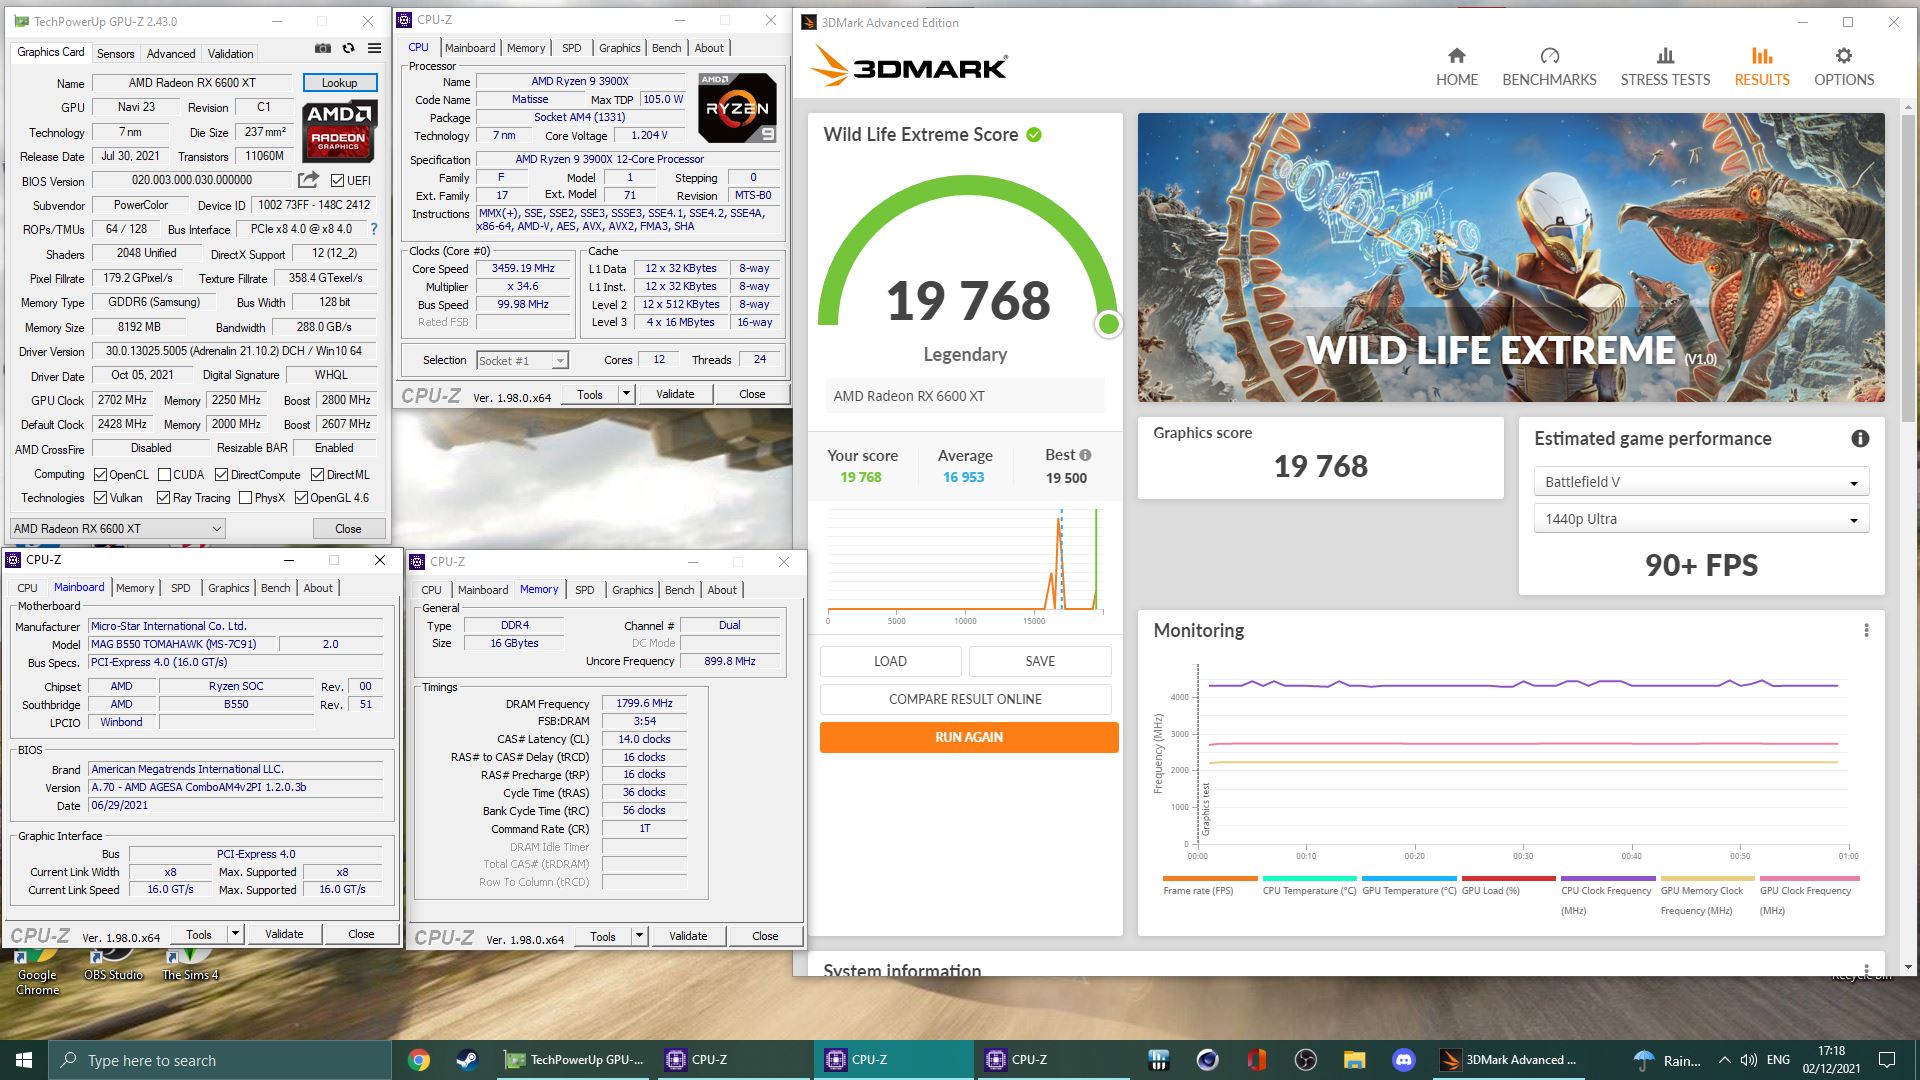The image size is (1920, 1080).
Task: Switch to GPU-Z Advanced tab
Action: [171, 54]
